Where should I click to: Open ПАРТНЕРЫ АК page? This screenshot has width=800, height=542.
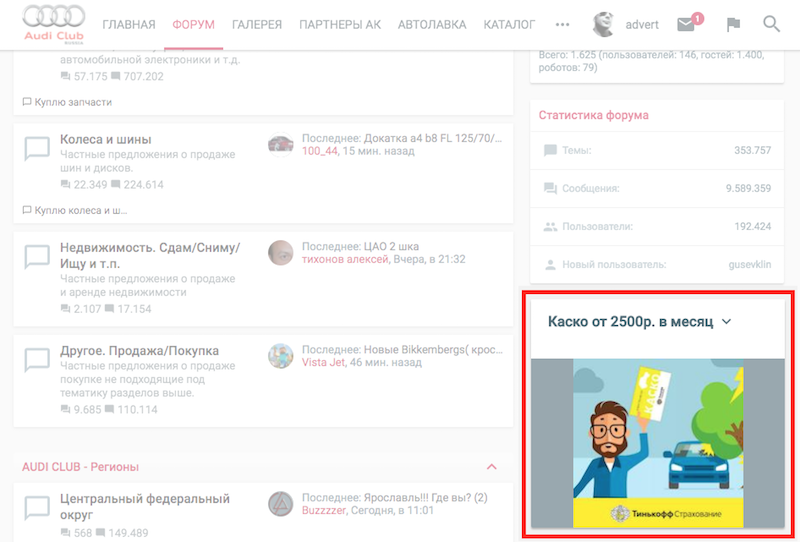pos(340,24)
